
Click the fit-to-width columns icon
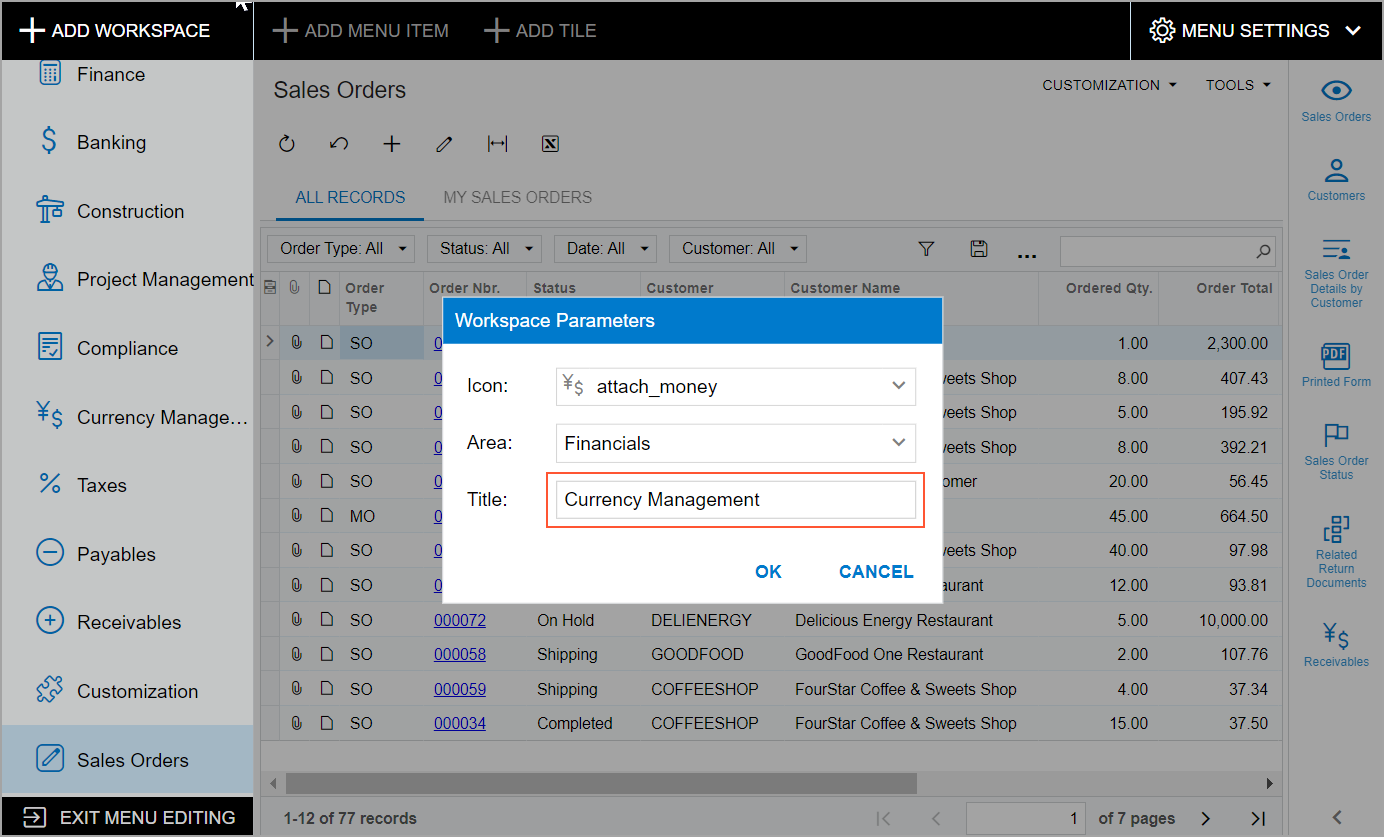click(497, 144)
